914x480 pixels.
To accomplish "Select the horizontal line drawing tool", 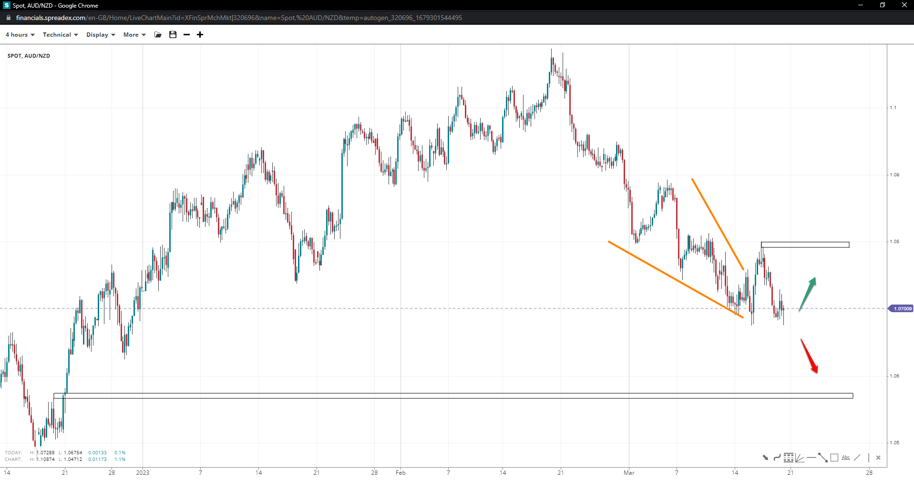I will (x=811, y=458).
